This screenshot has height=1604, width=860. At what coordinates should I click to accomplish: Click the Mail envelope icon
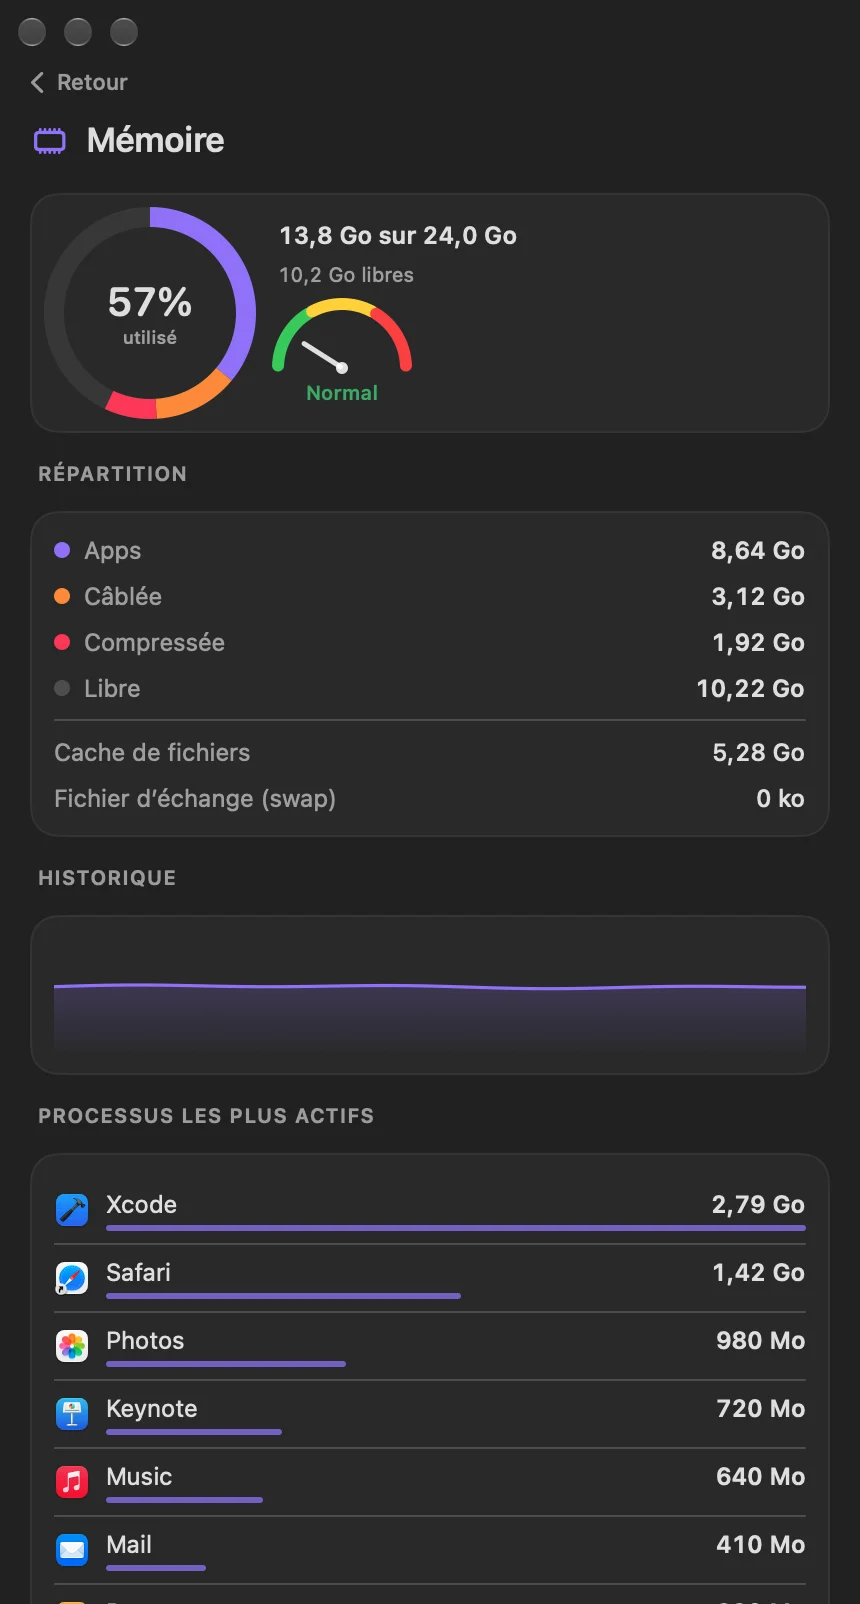pyautogui.click(x=72, y=1550)
